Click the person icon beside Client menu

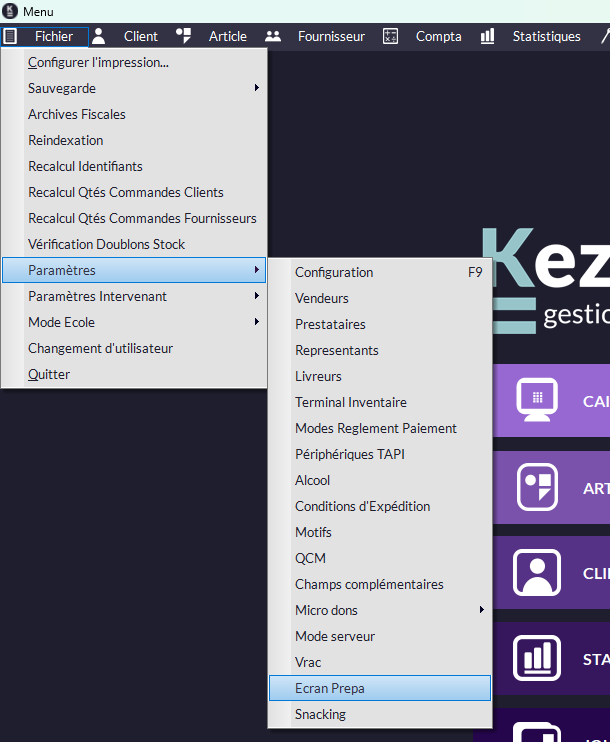click(x=98, y=36)
